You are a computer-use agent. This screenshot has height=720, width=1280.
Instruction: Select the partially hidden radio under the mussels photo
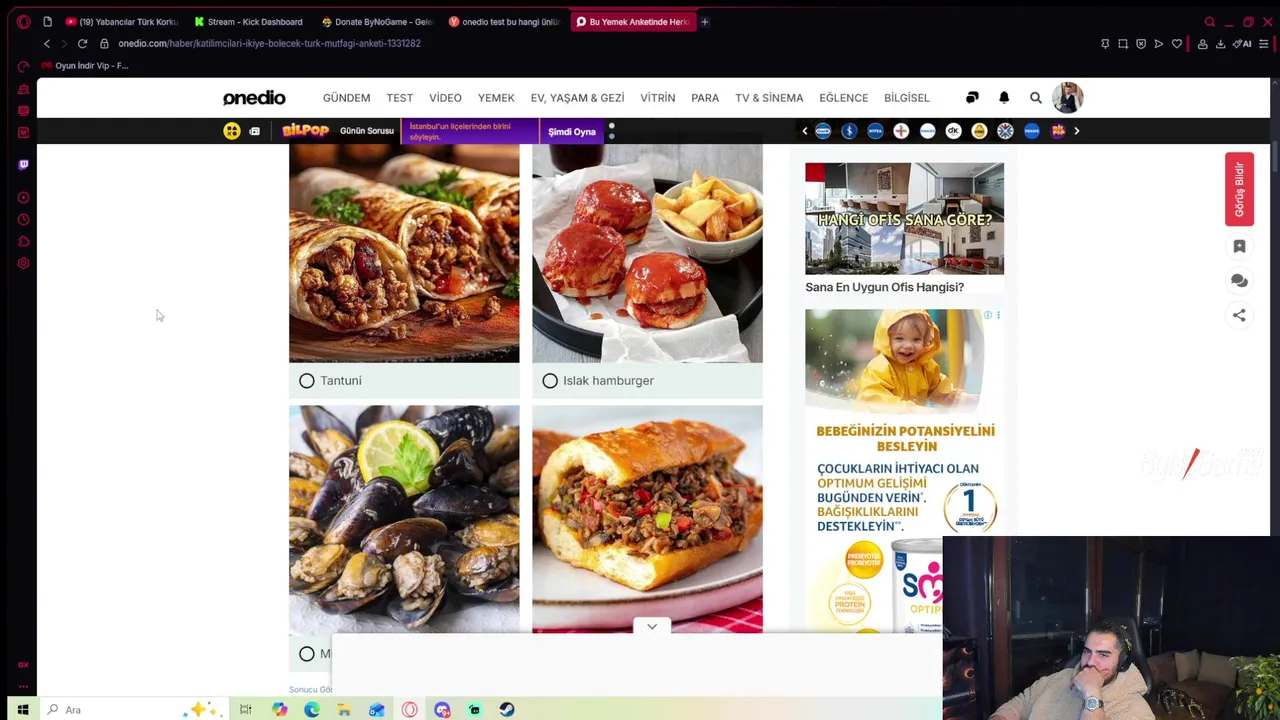tap(307, 654)
